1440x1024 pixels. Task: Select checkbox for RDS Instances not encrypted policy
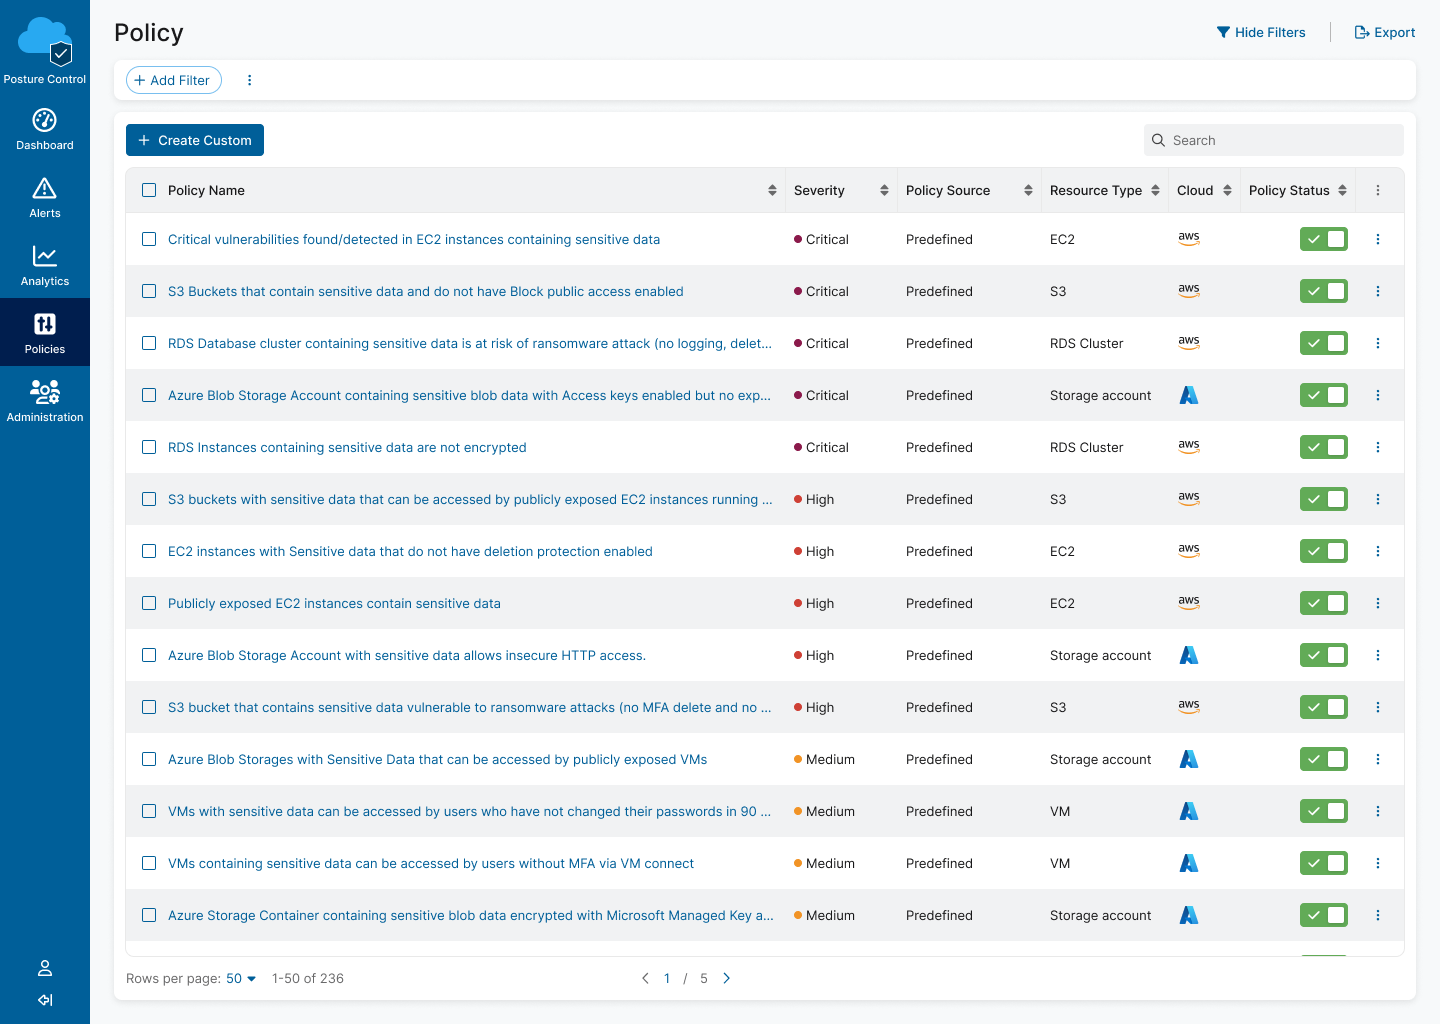point(149,447)
